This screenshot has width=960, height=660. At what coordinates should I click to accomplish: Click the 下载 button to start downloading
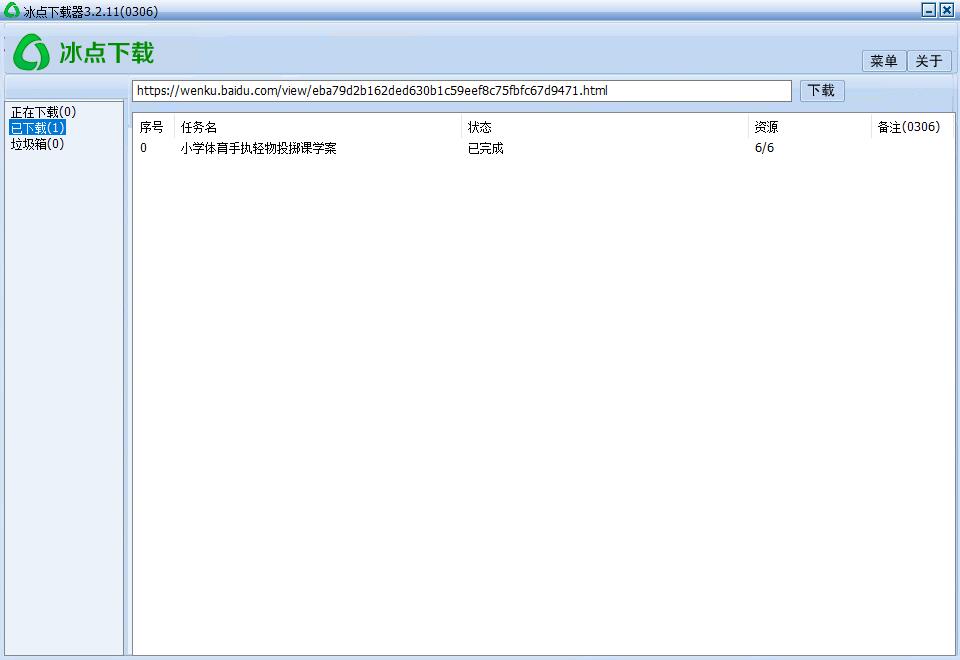(x=821, y=90)
